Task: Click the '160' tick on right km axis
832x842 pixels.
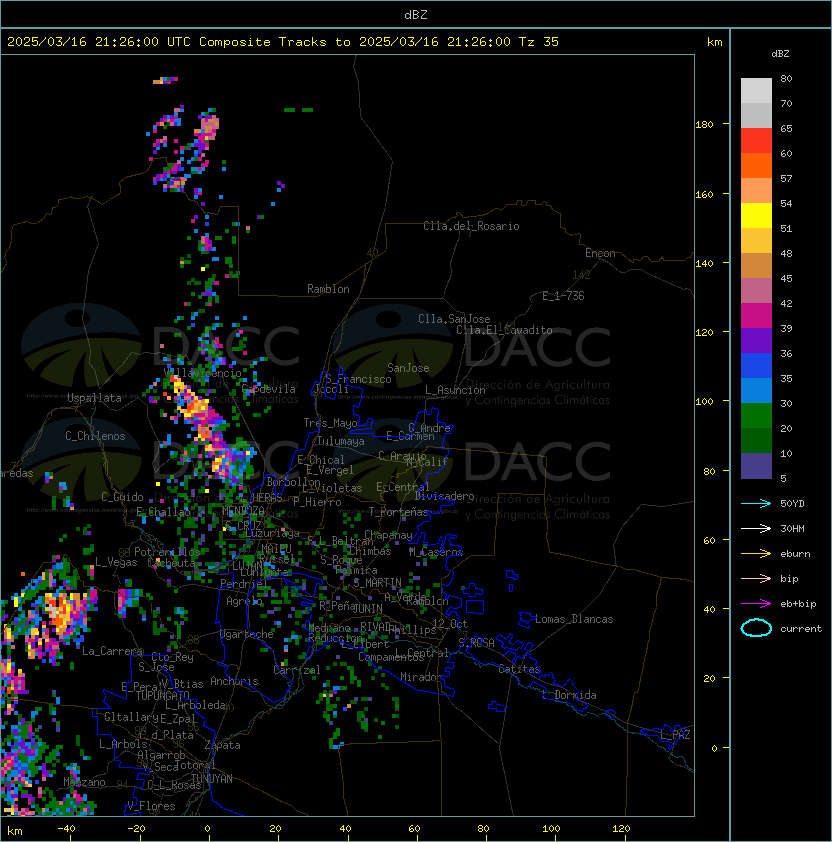Action: click(x=704, y=194)
